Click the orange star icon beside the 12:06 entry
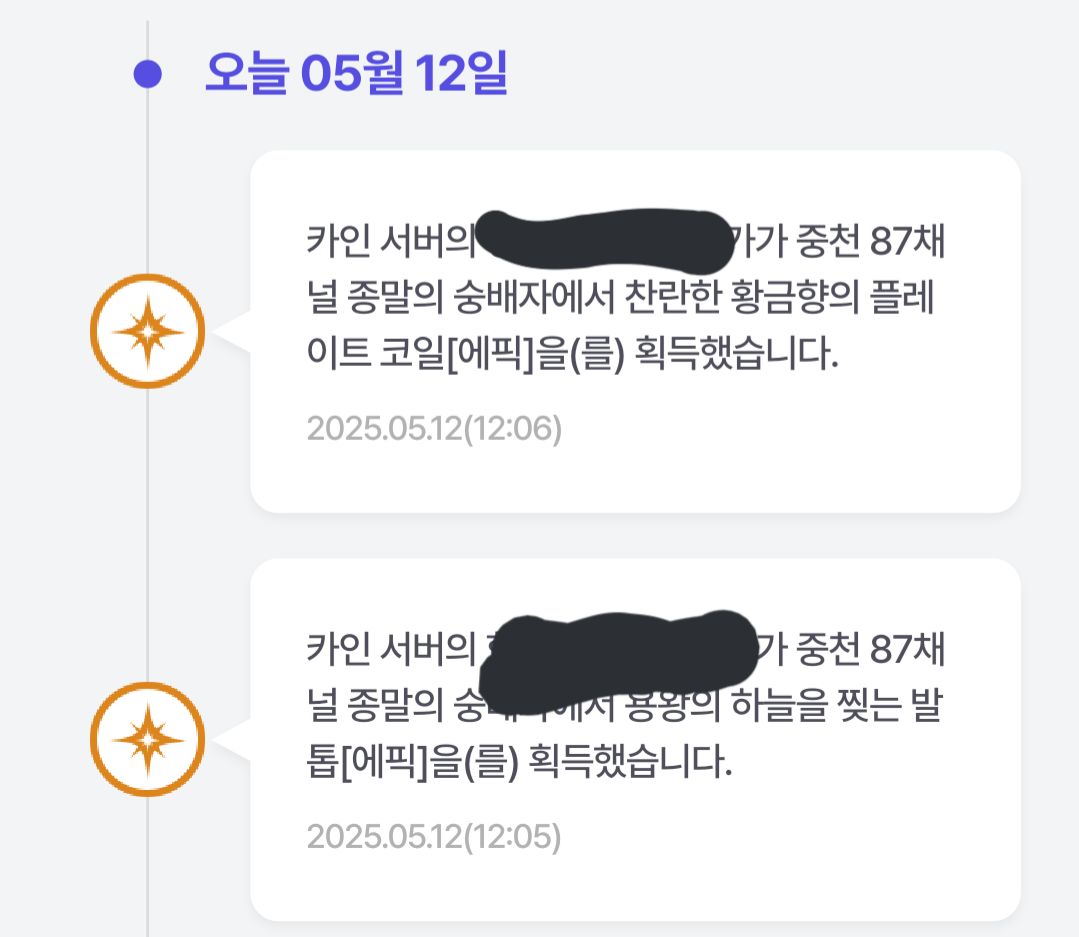This screenshot has width=1079, height=937. click(x=147, y=332)
